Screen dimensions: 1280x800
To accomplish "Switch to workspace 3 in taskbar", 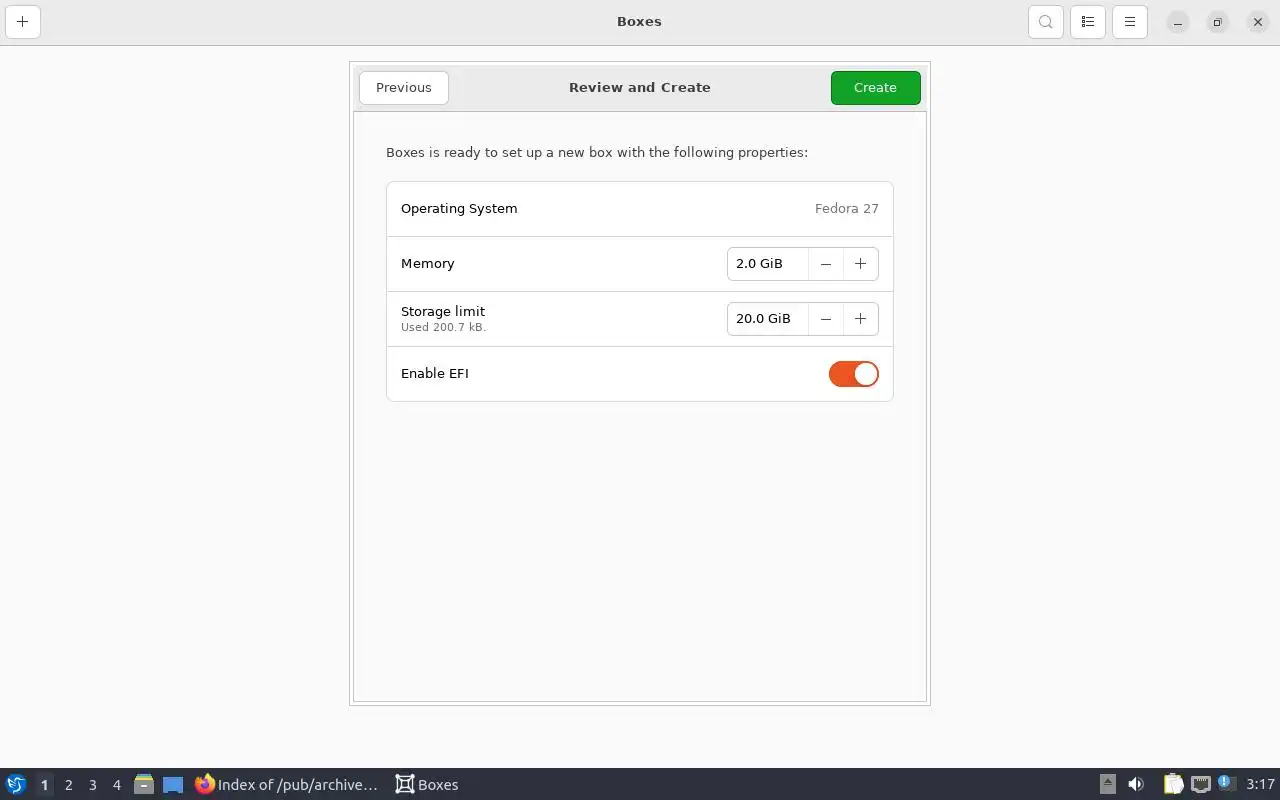I will pyautogui.click(x=92, y=785).
